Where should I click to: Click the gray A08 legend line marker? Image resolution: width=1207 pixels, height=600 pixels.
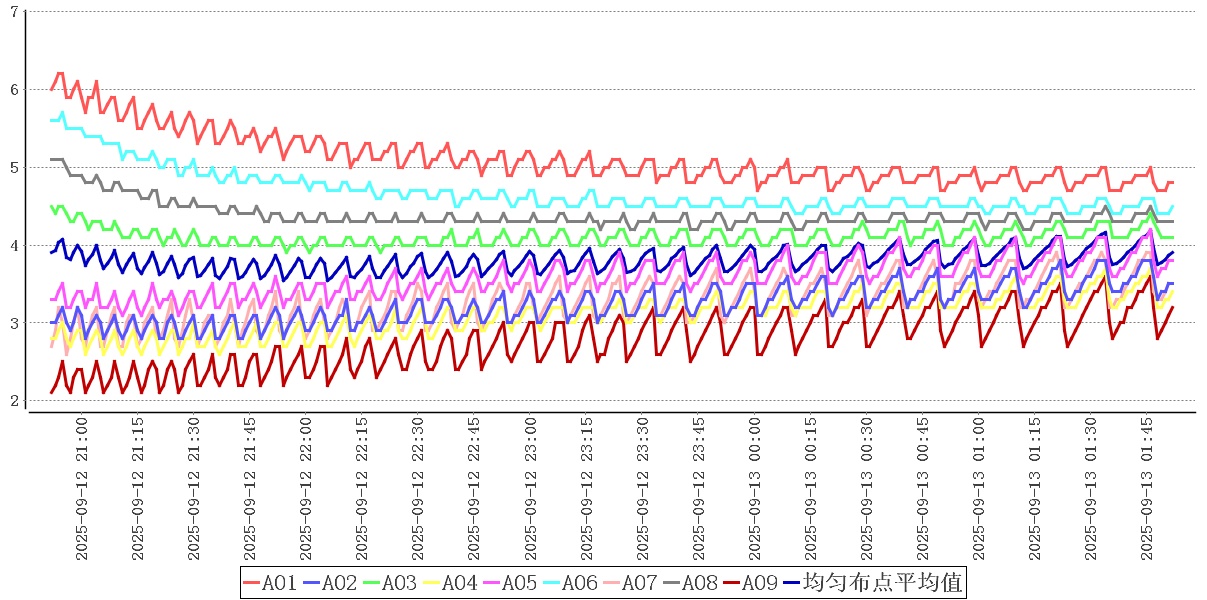click(672, 583)
